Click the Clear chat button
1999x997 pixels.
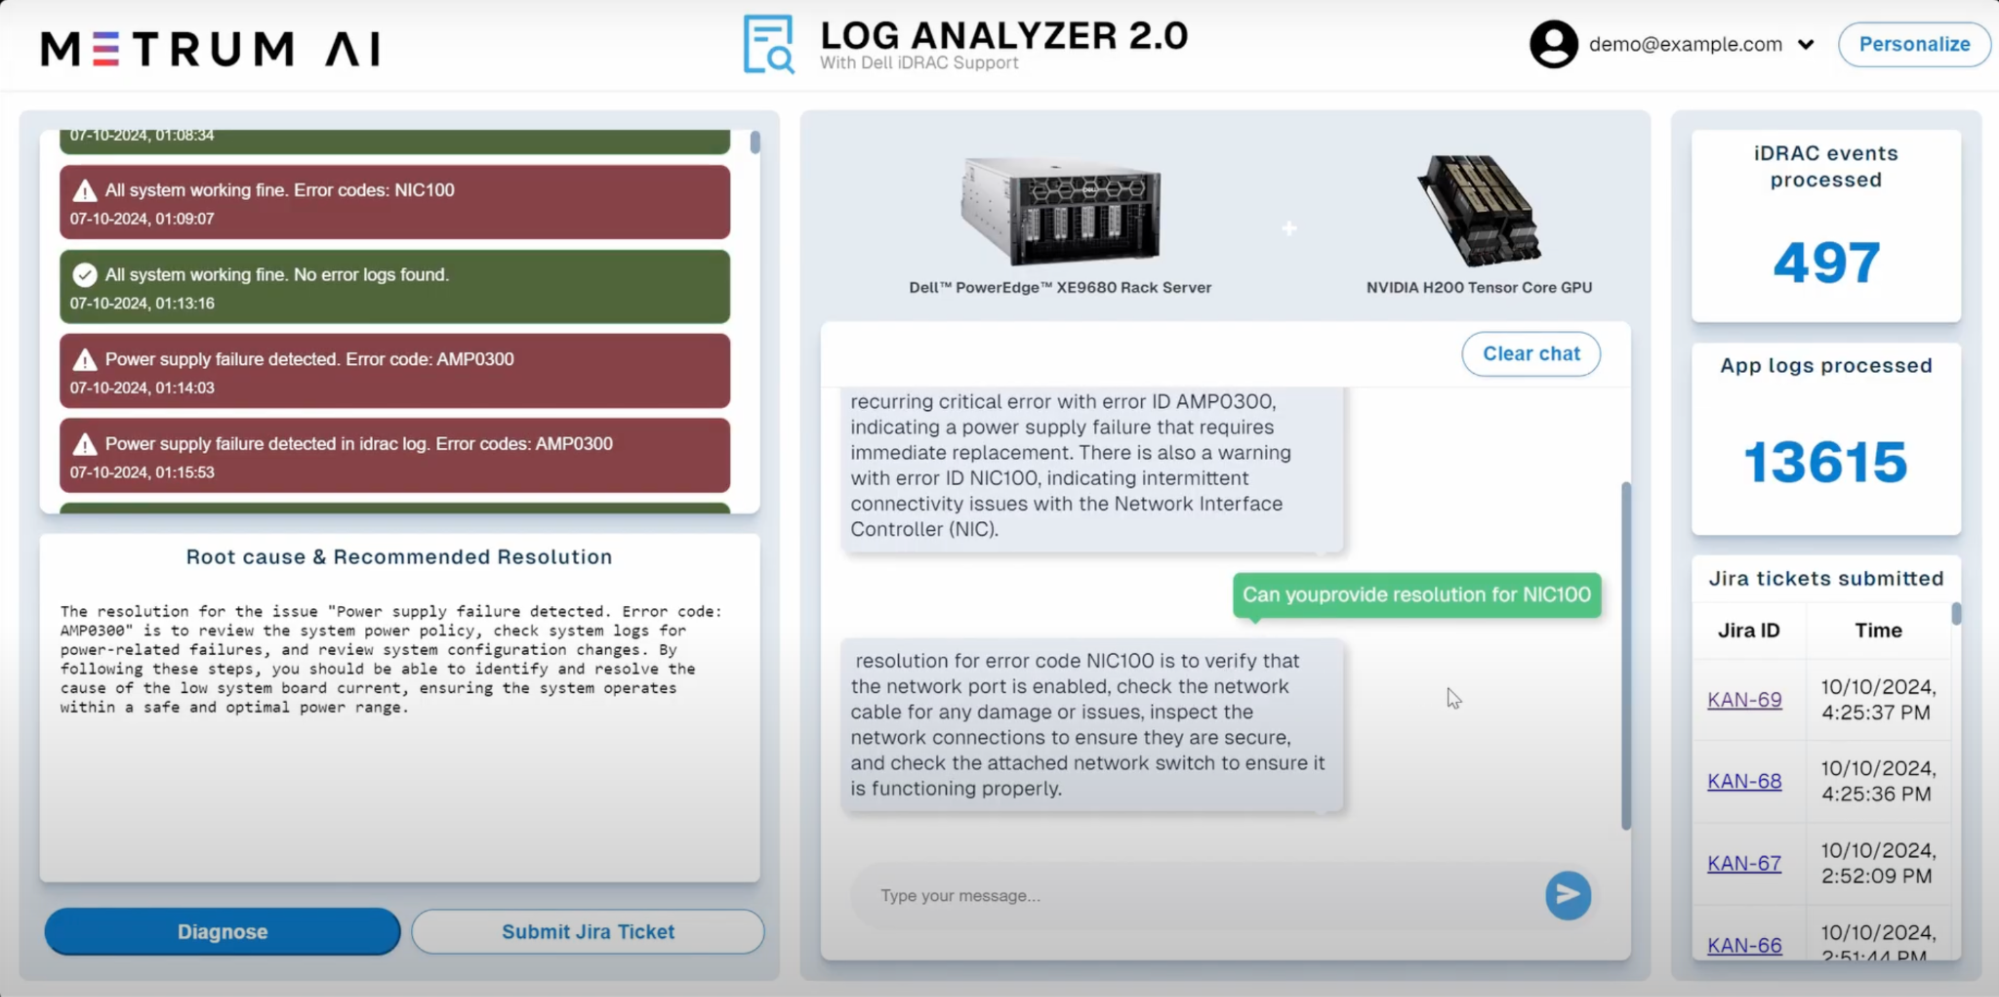[1531, 354]
